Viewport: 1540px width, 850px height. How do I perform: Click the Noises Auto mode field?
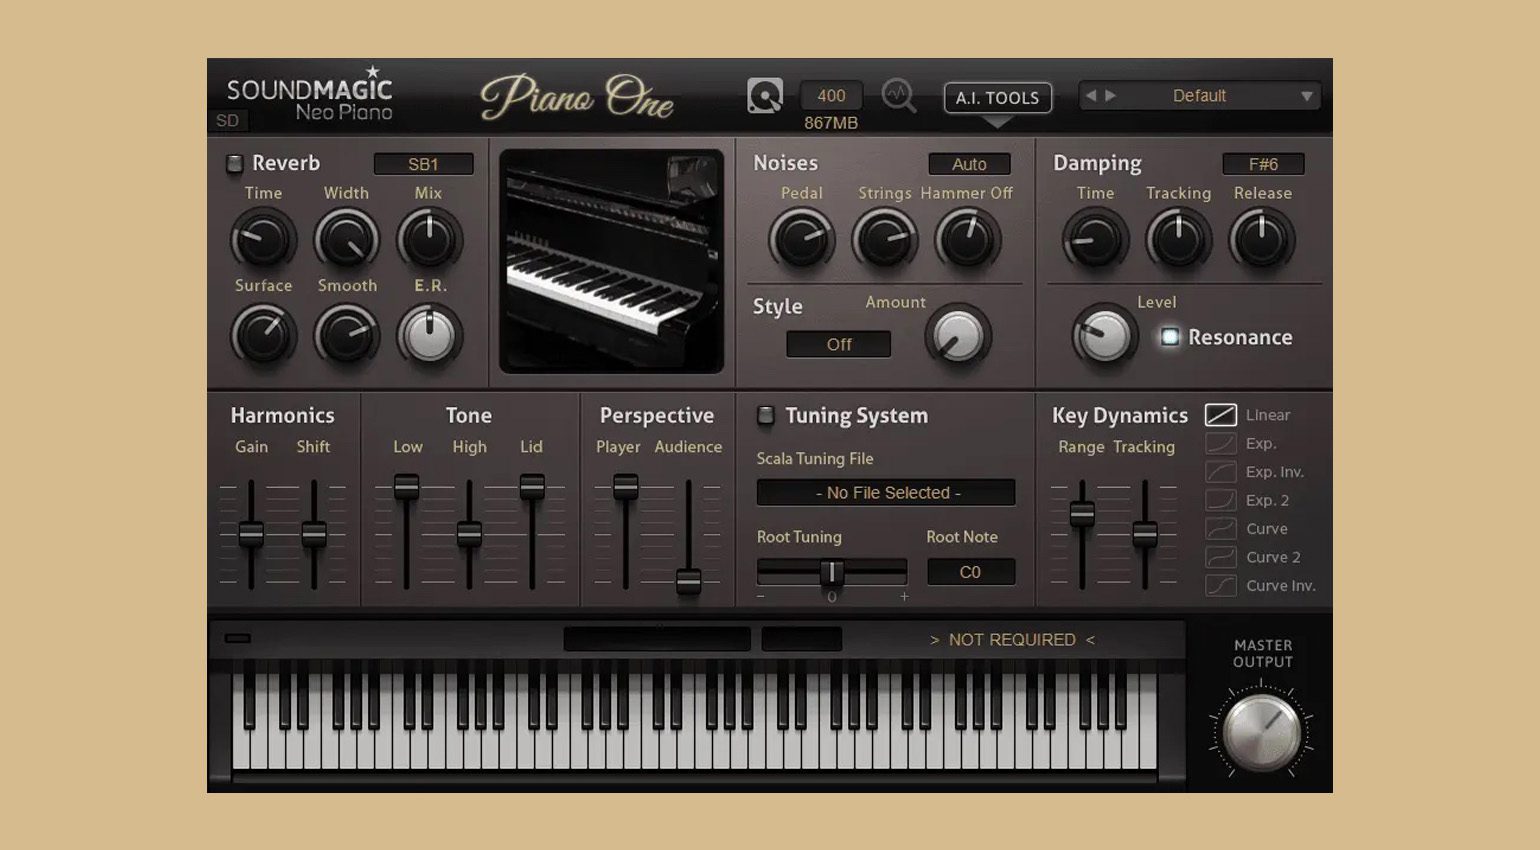(x=968, y=164)
